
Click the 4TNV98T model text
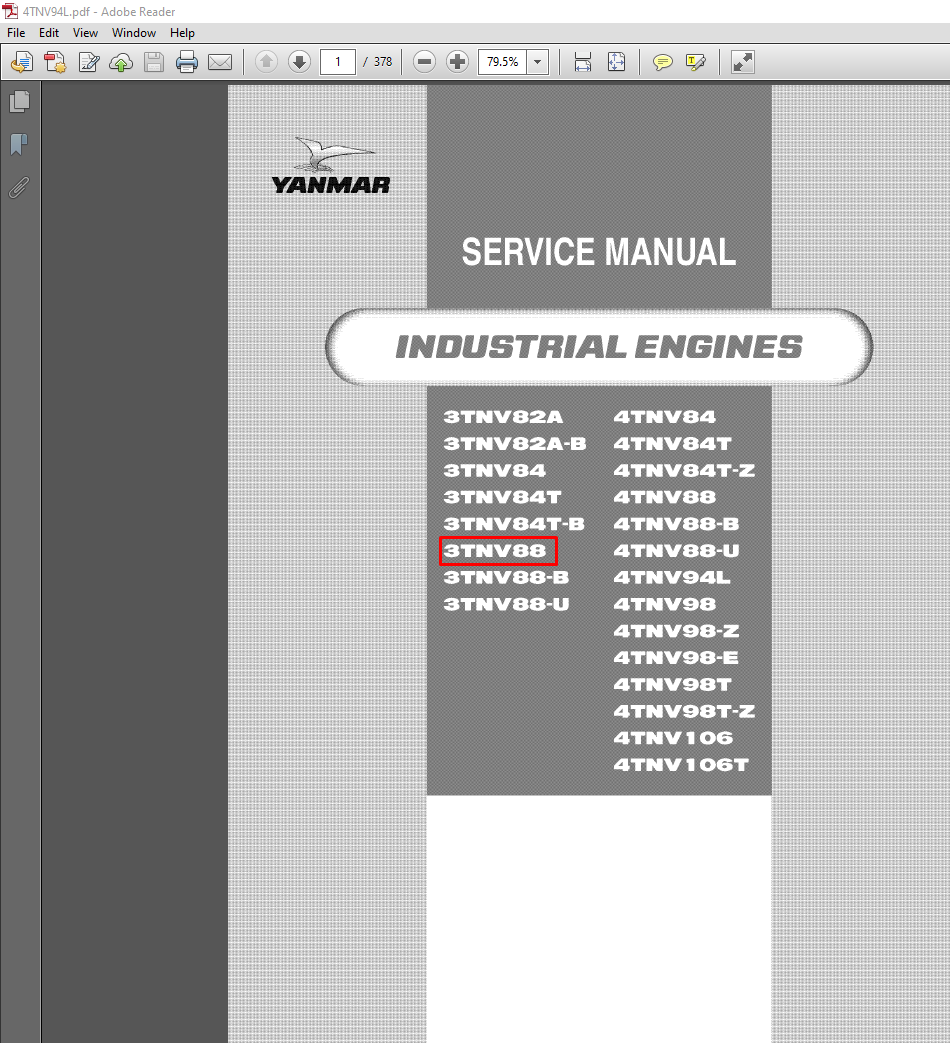pyautogui.click(x=673, y=684)
